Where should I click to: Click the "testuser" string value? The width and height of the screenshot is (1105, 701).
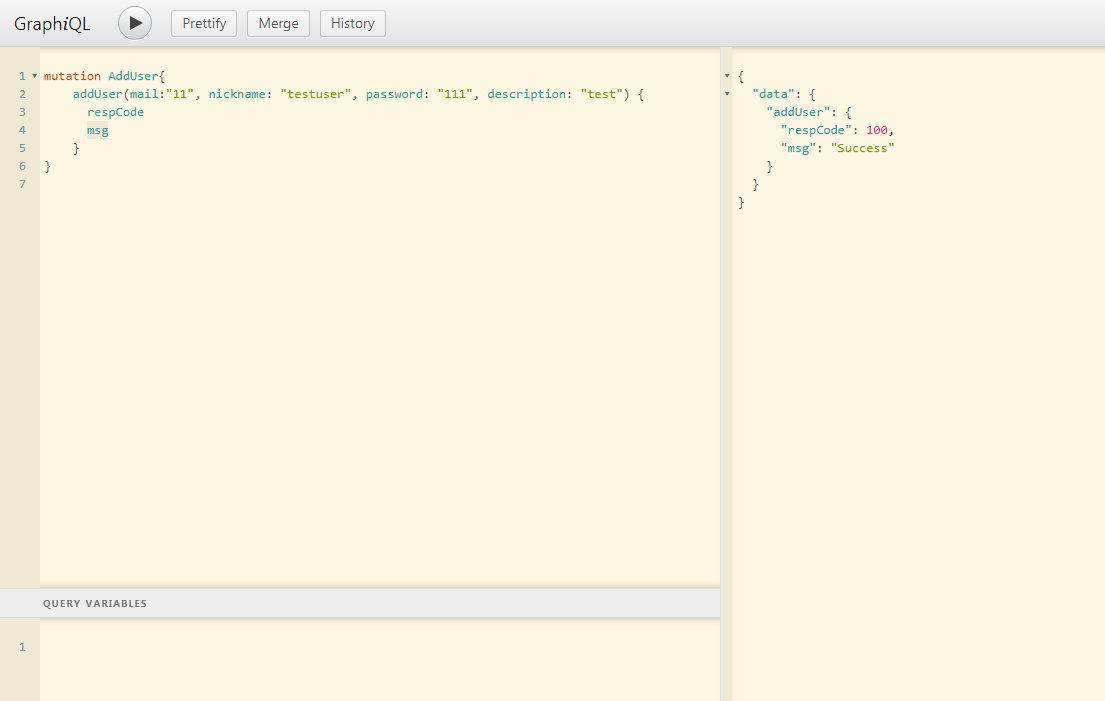click(315, 94)
